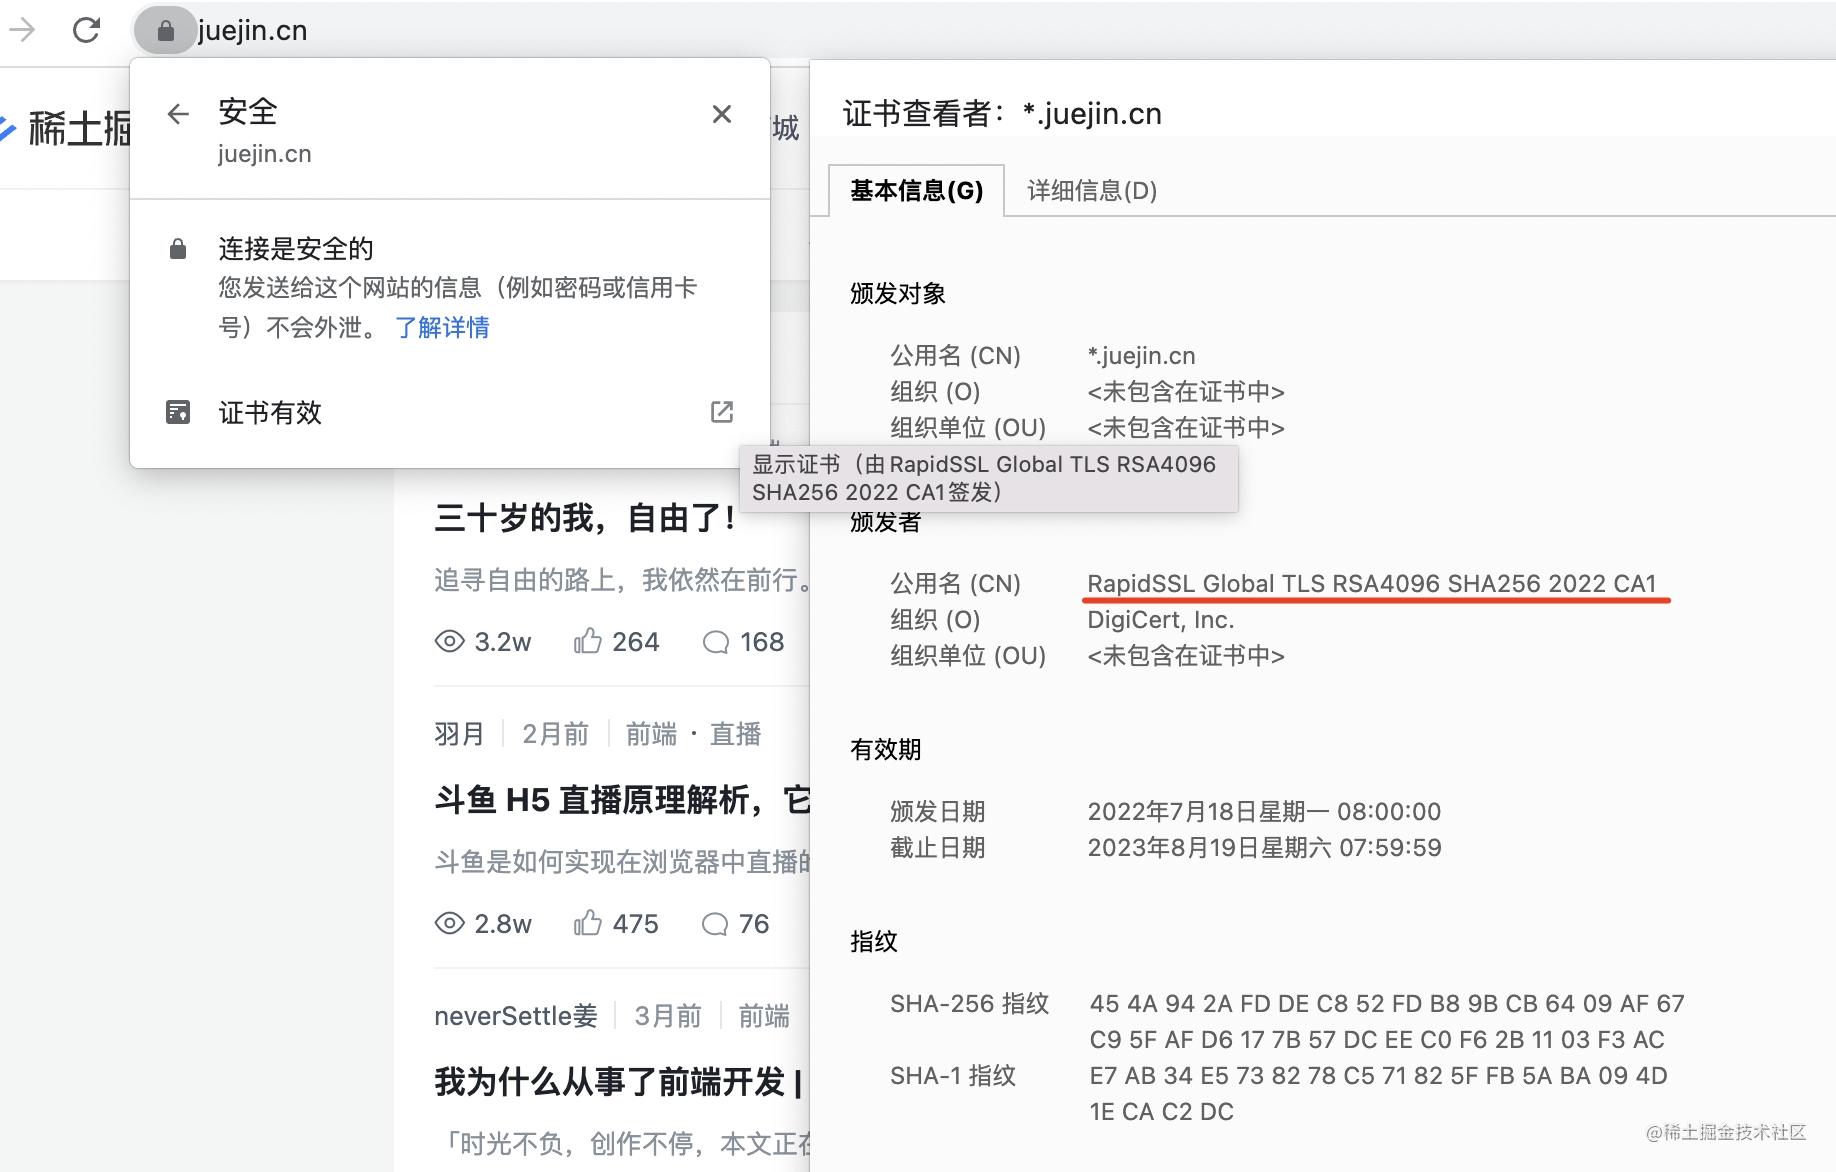Click article summary 斗鱼是如何实现

pyautogui.click(x=621, y=862)
